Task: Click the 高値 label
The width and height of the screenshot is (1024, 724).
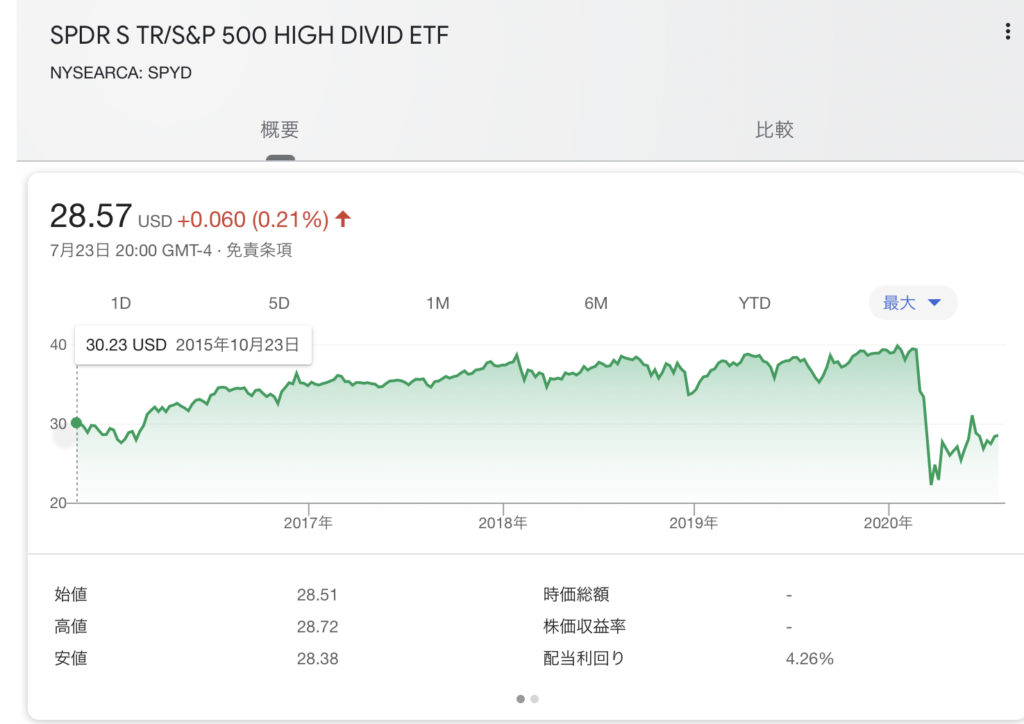Action: point(71,626)
